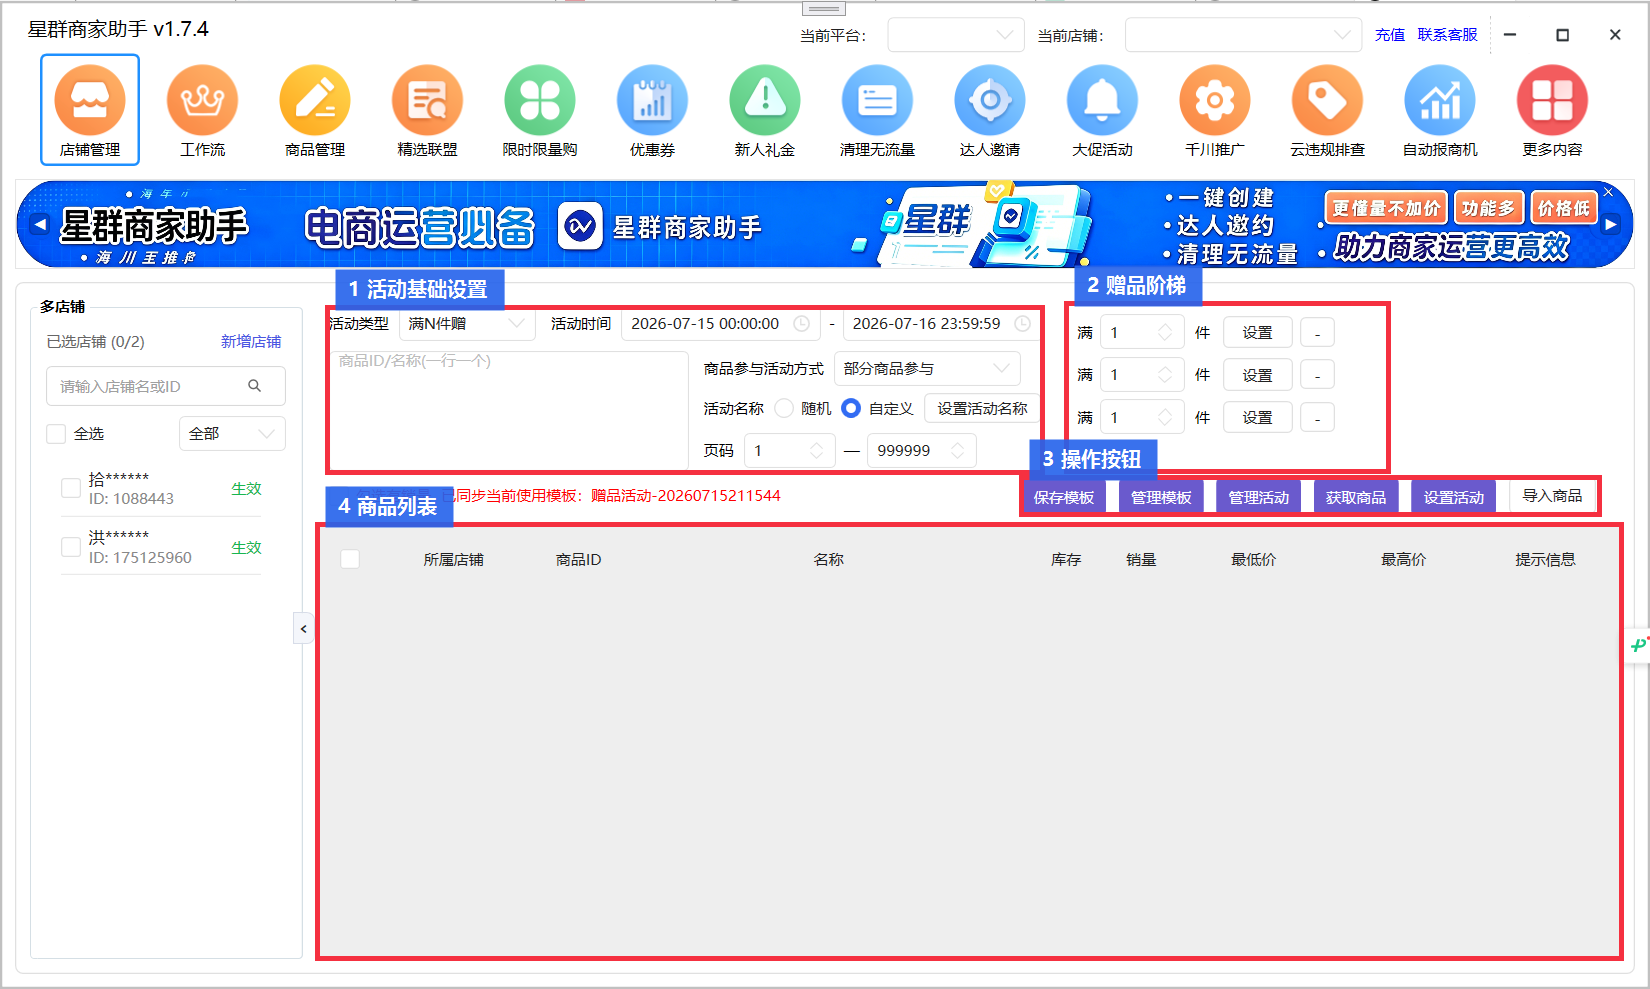This screenshot has width=1650, height=989.
Task: Open the 全部 store filter dropdown
Action: 232,434
